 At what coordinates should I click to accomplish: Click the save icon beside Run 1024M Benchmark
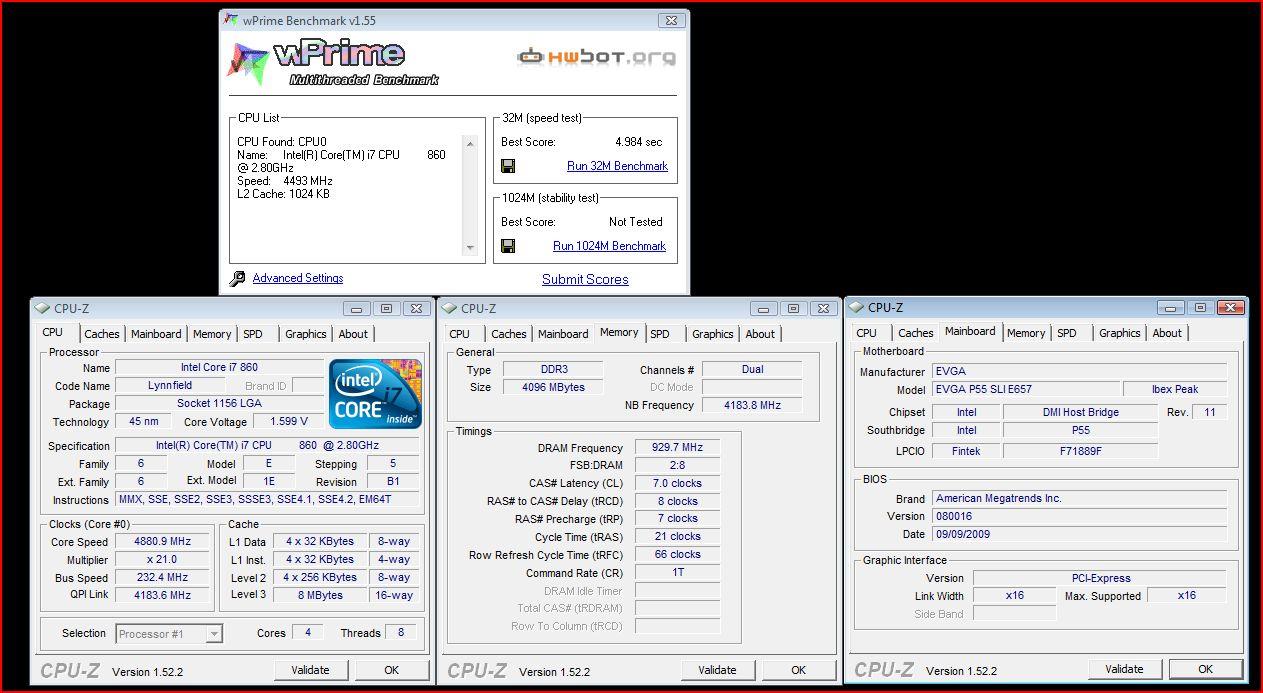click(508, 246)
